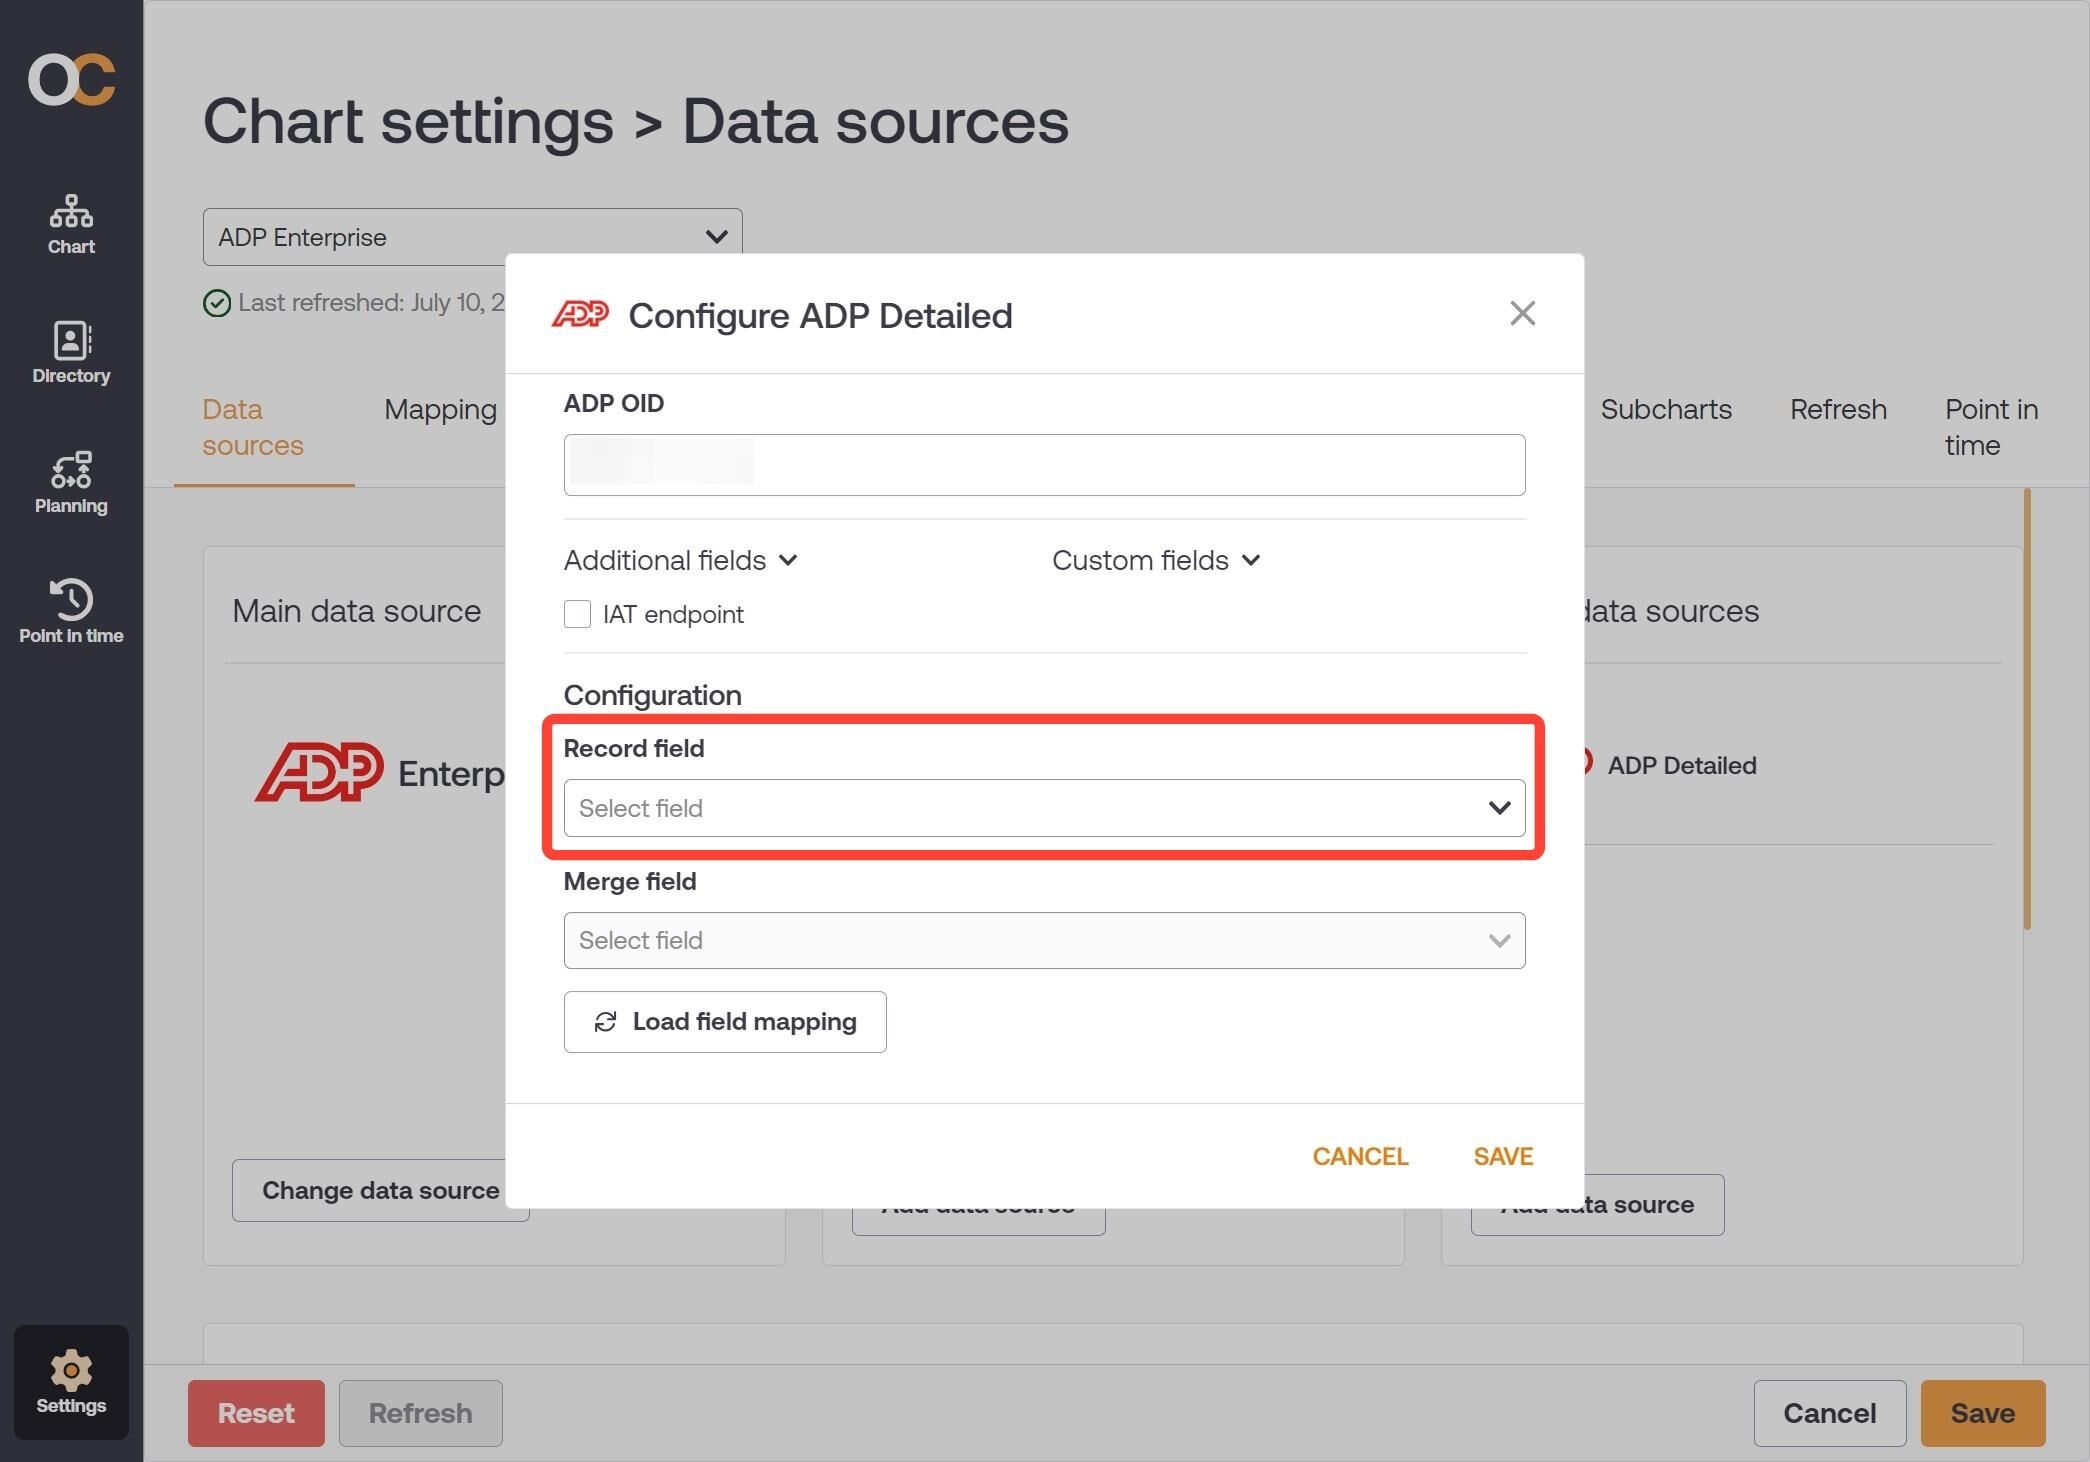
Task: Open the Chart view in sidebar
Action: click(71, 225)
